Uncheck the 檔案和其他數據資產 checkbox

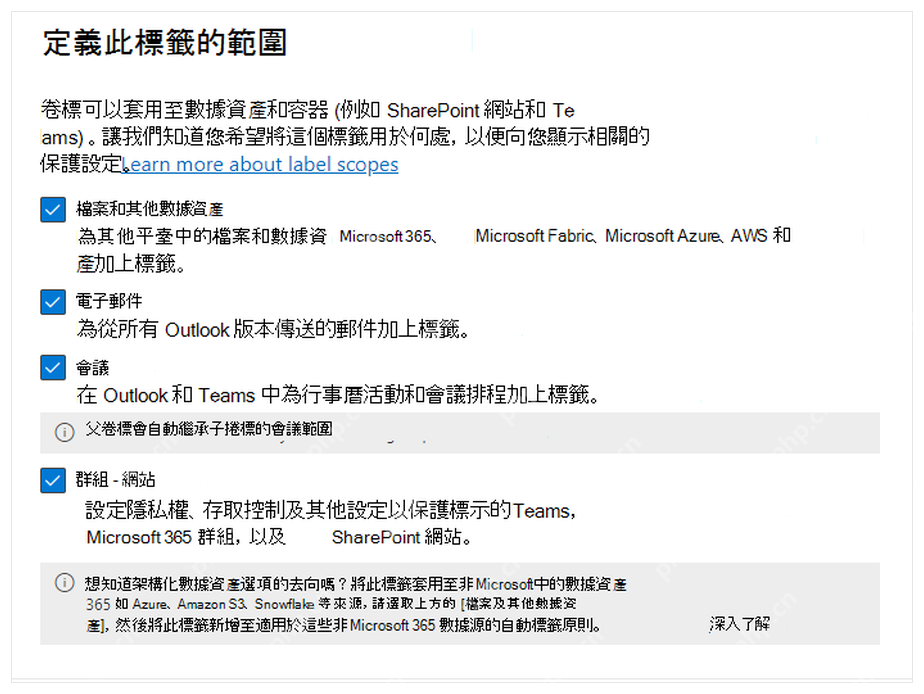click(53, 210)
